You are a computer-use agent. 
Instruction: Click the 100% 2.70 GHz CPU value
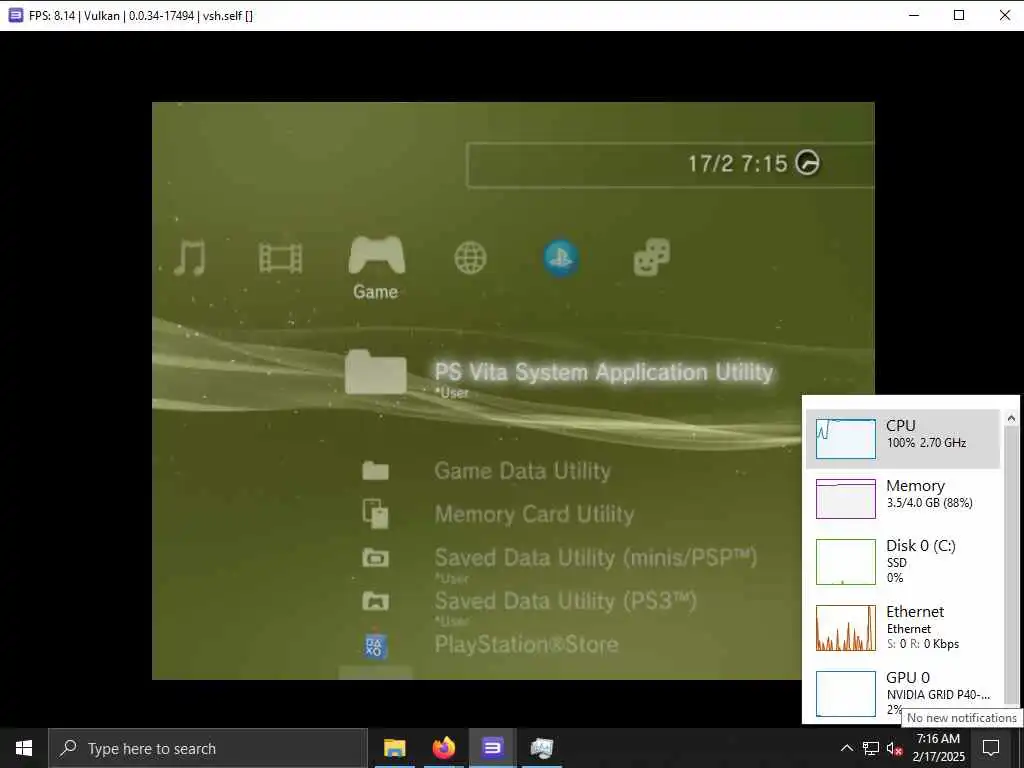tap(926, 443)
